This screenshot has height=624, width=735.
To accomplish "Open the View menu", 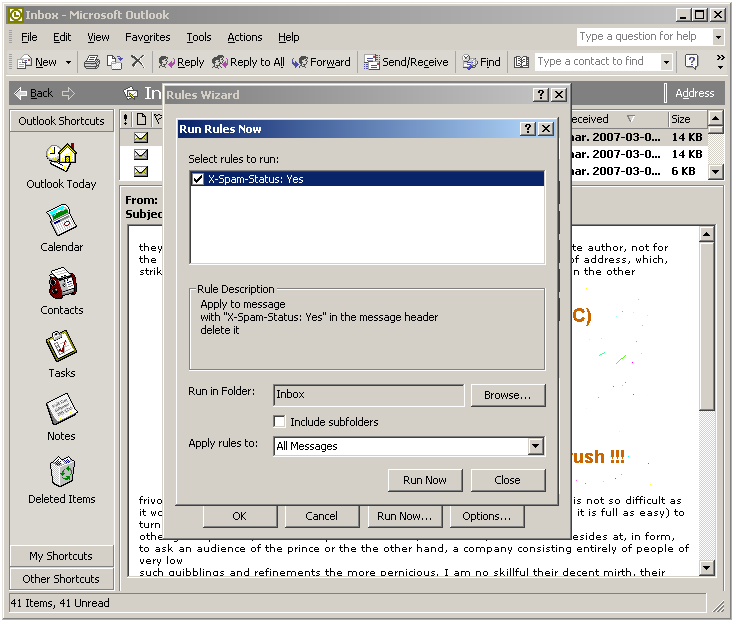I will click(x=98, y=37).
